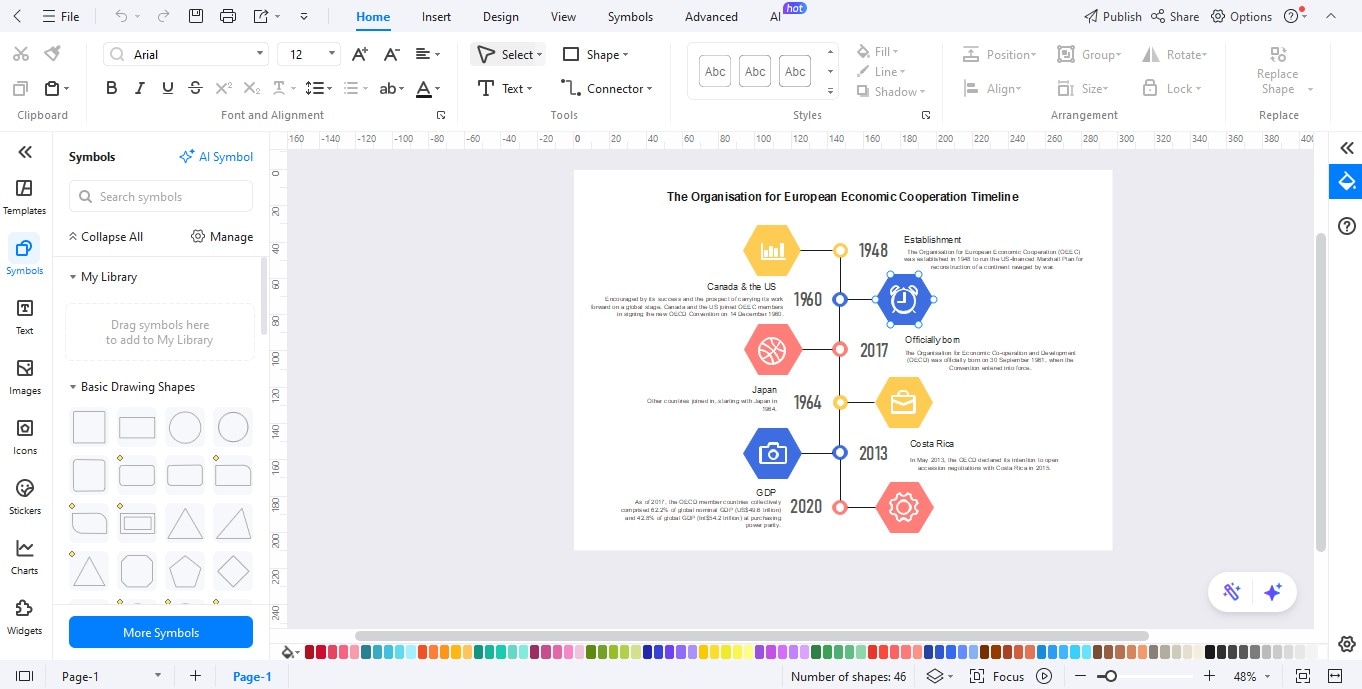Click the Fit to page icon

click(x=1303, y=676)
